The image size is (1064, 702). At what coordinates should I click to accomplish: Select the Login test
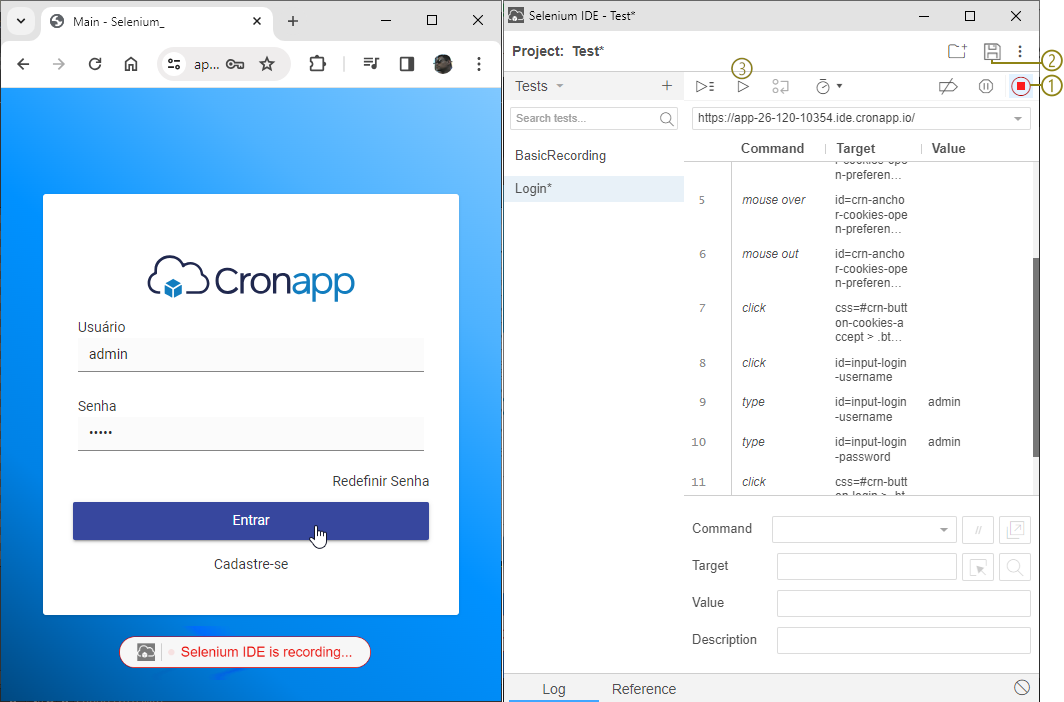click(x=594, y=189)
